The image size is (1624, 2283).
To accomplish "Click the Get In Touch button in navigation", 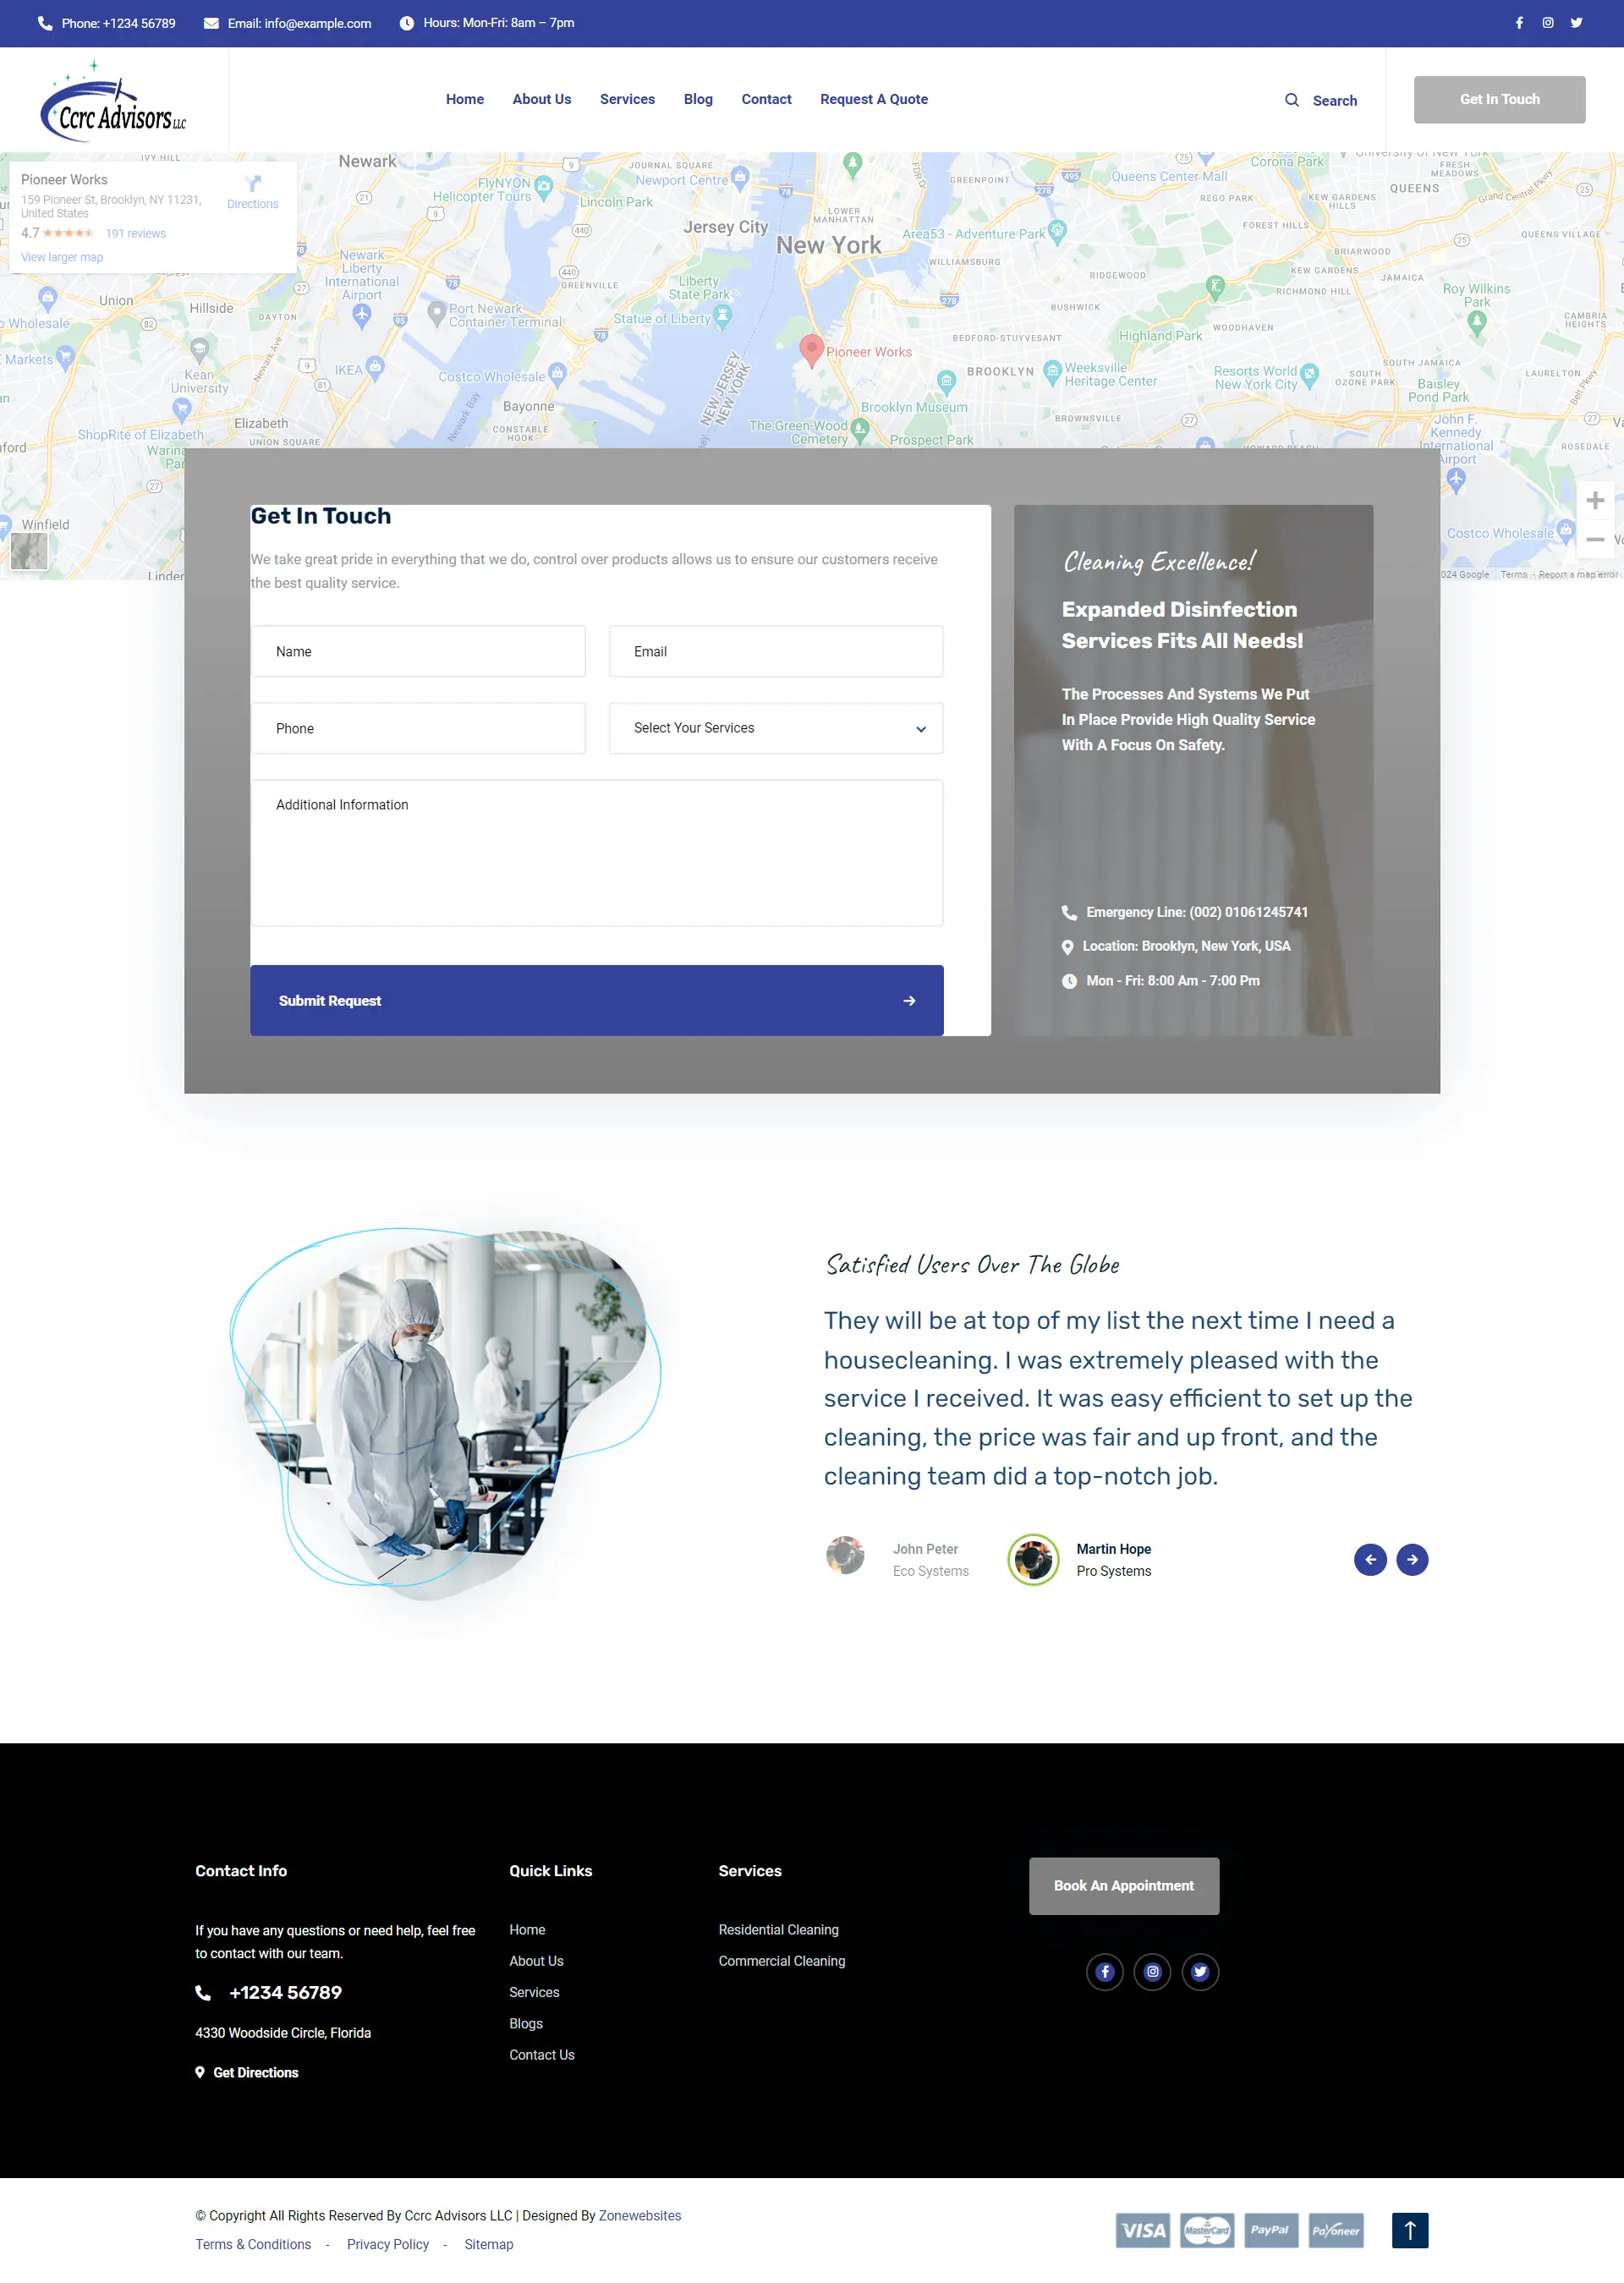I will (x=1497, y=98).
